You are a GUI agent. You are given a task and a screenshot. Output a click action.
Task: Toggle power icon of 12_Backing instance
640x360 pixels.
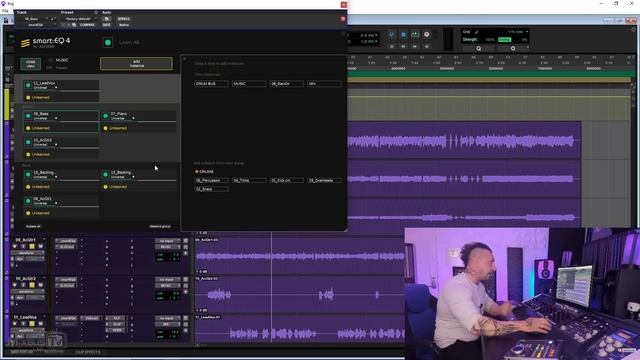point(28,174)
